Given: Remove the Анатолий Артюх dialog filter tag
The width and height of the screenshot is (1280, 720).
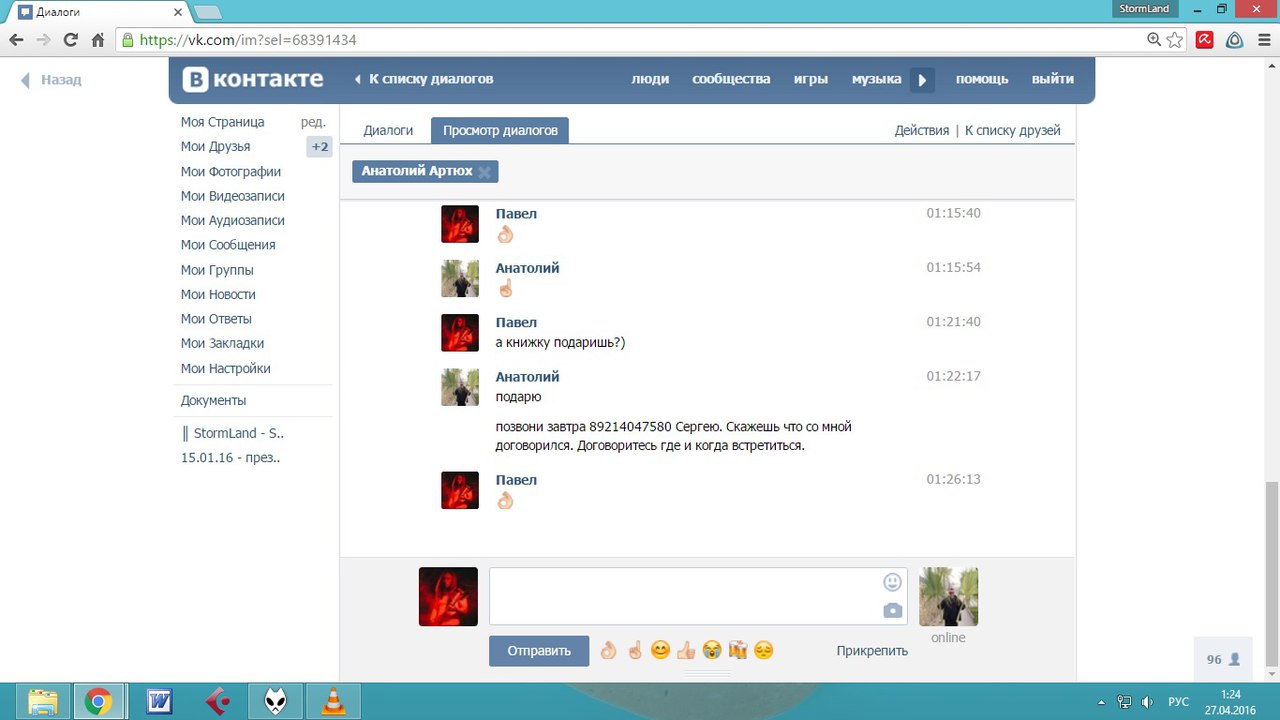Looking at the screenshot, I should click(x=485, y=172).
